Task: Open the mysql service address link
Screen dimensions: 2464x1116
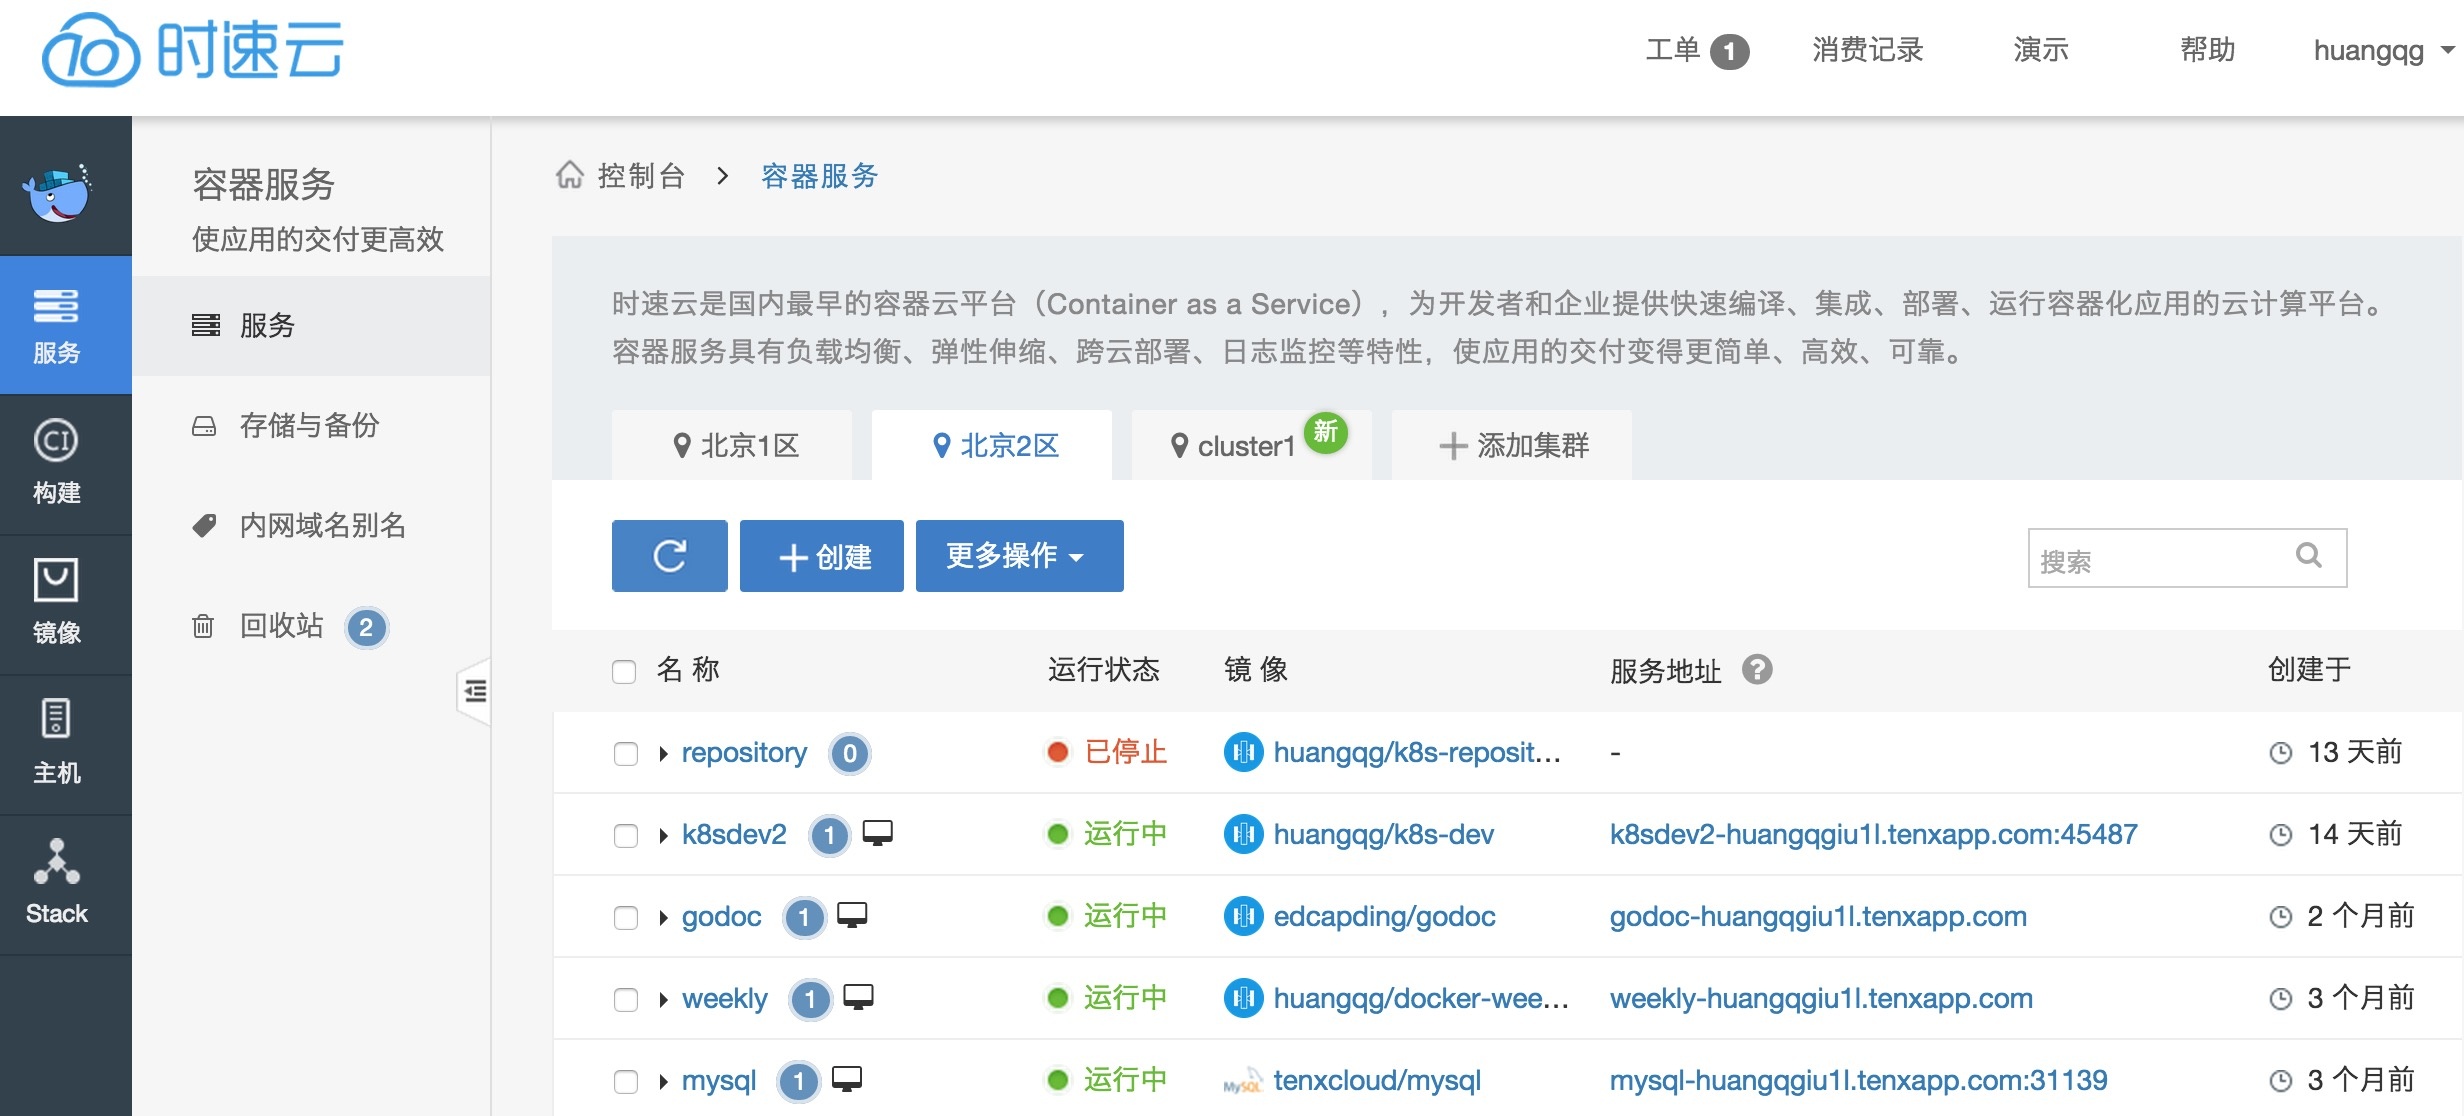Action: tap(1858, 1081)
